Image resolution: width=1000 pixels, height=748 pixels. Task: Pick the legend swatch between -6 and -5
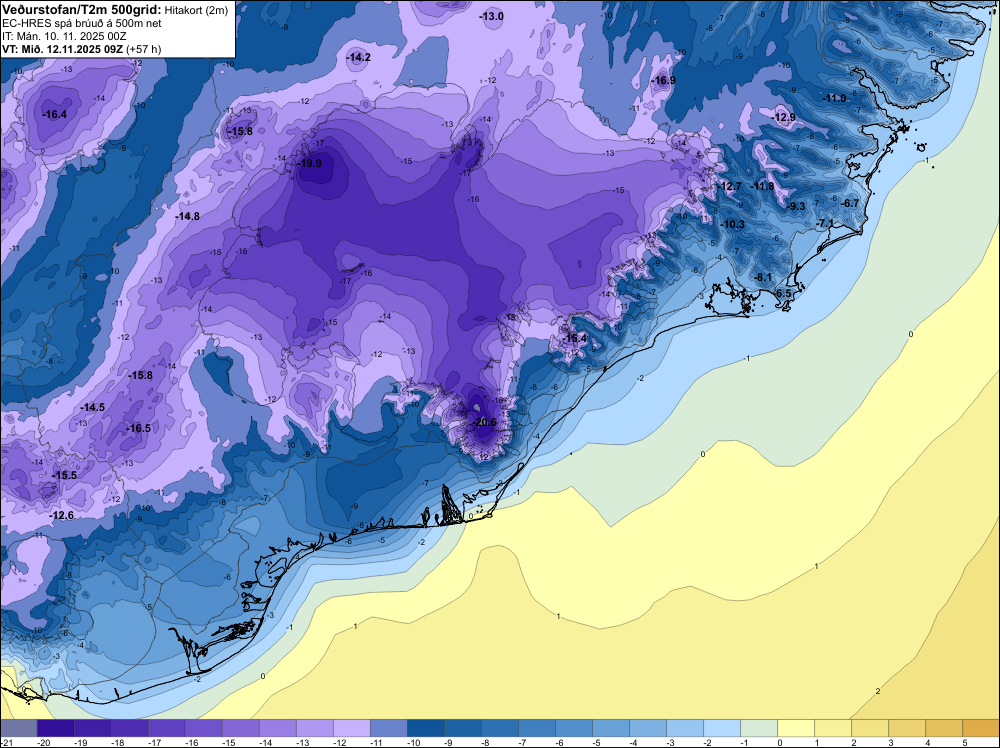coord(574,728)
